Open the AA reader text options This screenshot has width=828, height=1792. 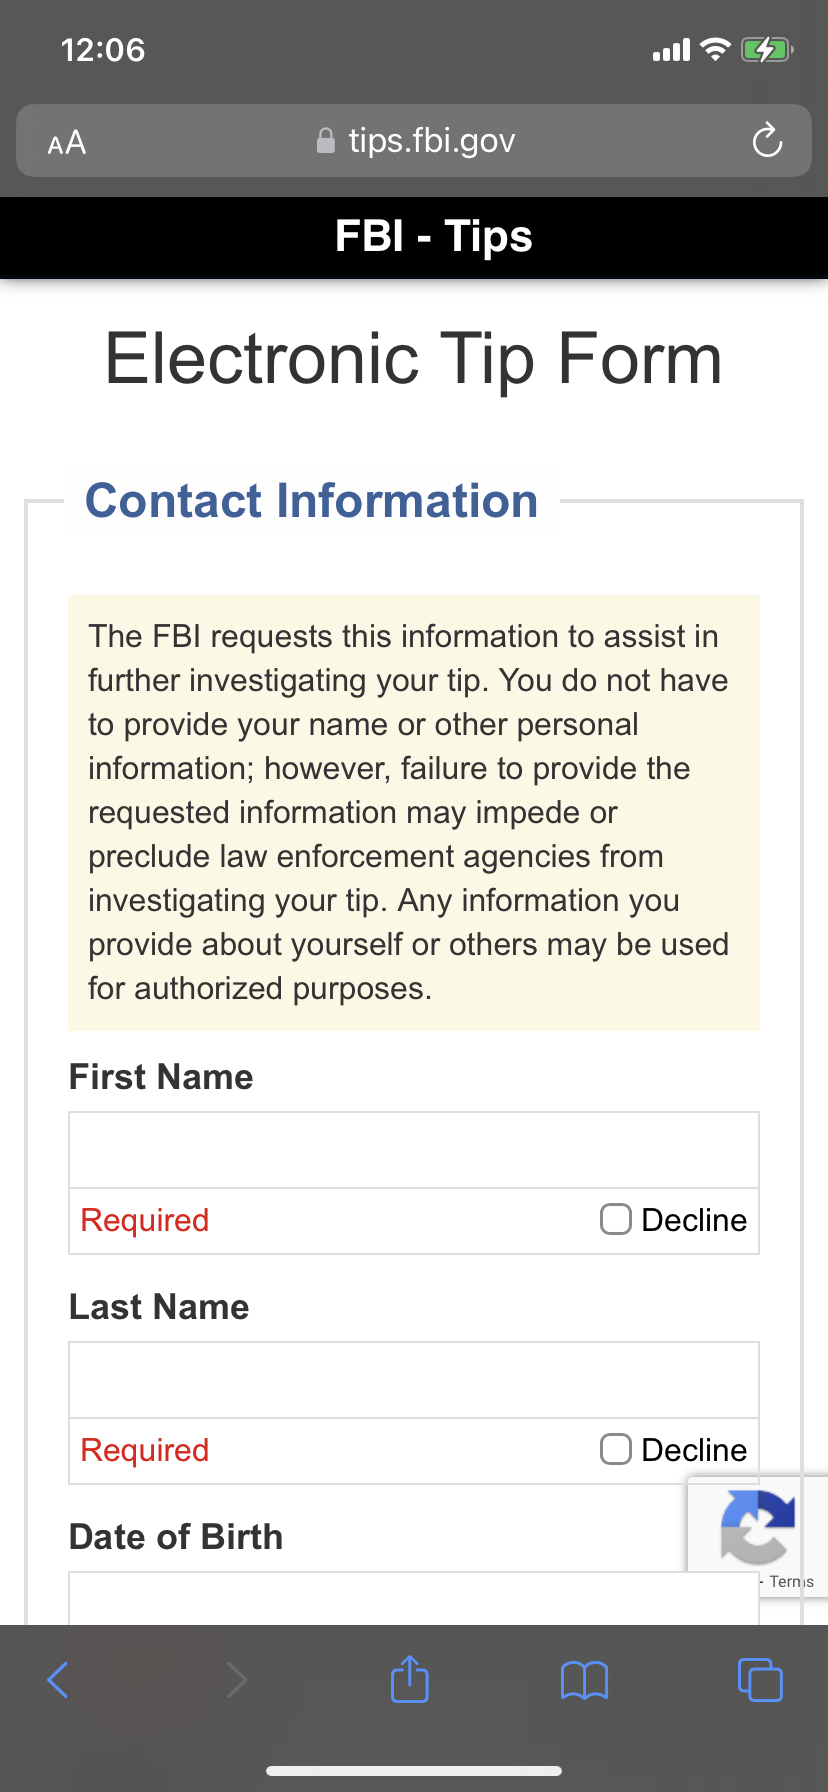(x=67, y=143)
